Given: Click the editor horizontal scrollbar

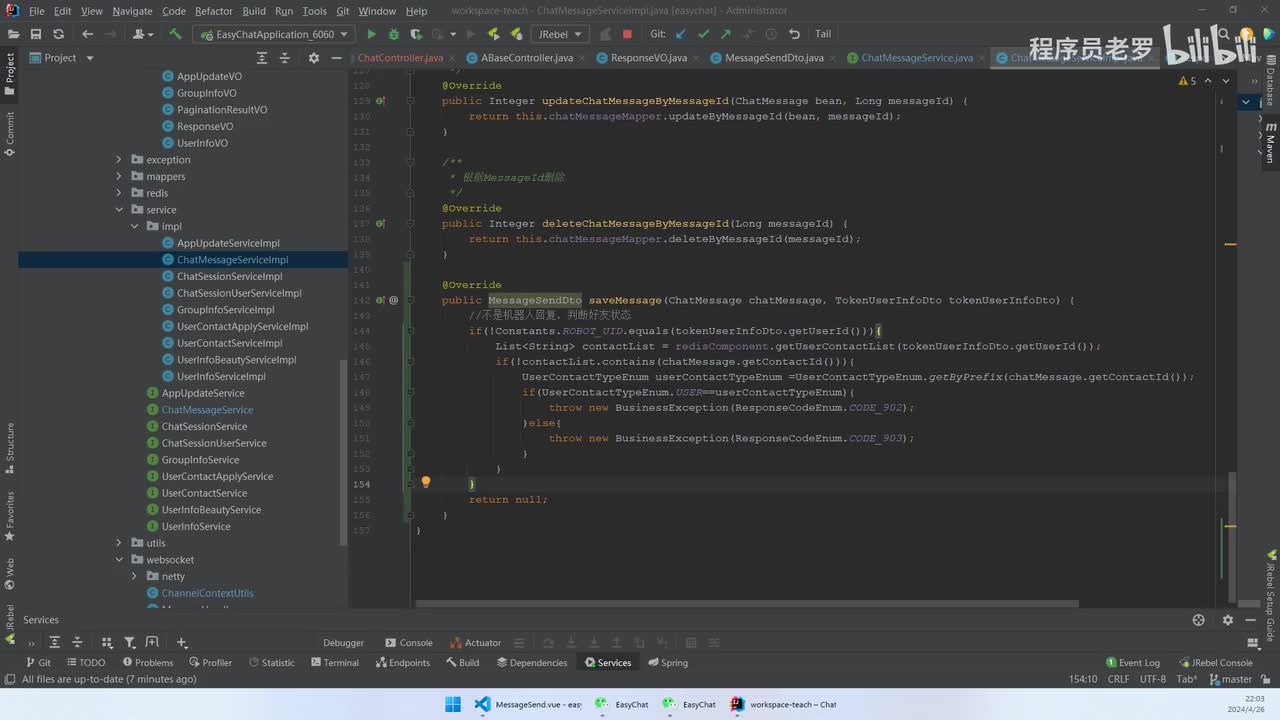Looking at the screenshot, I should pyautogui.click(x=745, y=604).
